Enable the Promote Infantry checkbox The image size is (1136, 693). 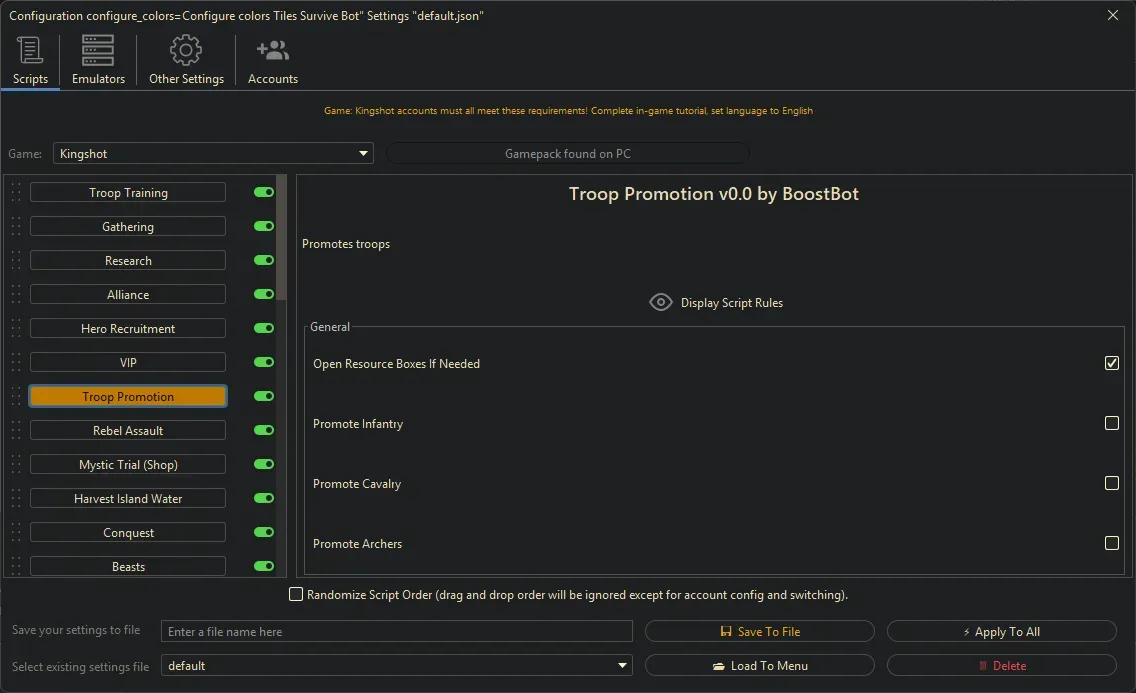click(1111, 424)
